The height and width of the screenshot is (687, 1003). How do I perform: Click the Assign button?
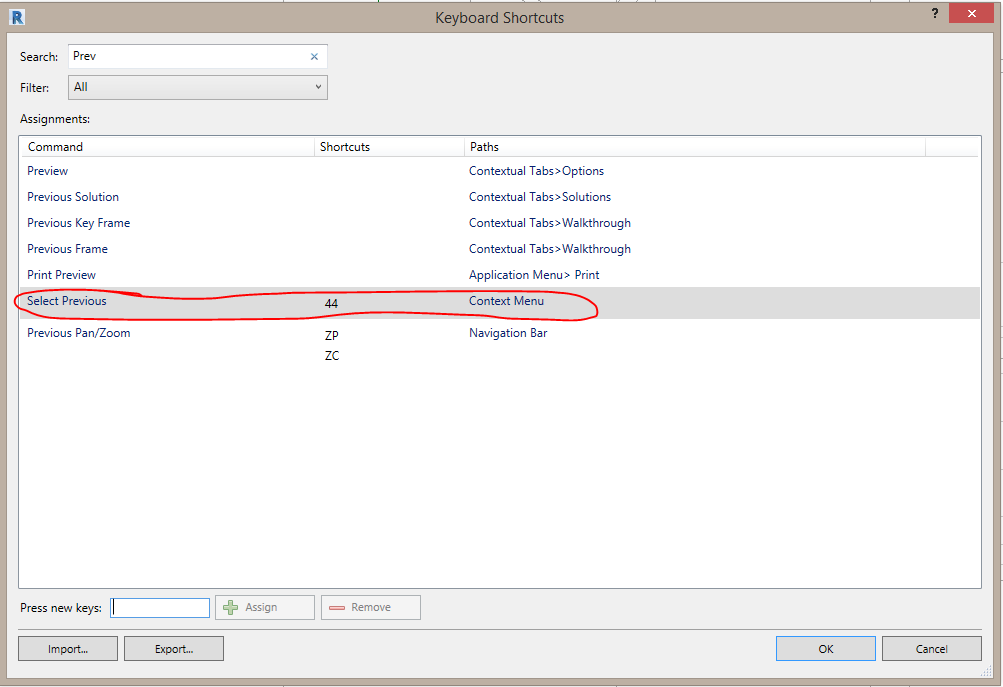pos(264,607)
